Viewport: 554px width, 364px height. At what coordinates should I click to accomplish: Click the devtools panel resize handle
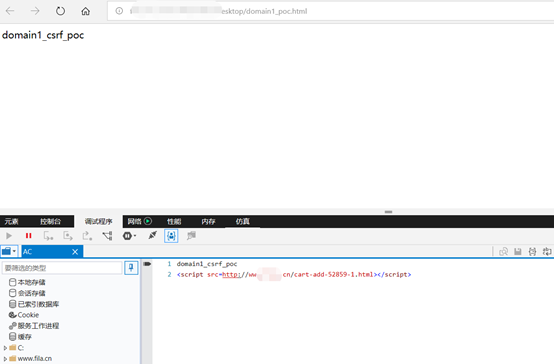coord(388,212)
